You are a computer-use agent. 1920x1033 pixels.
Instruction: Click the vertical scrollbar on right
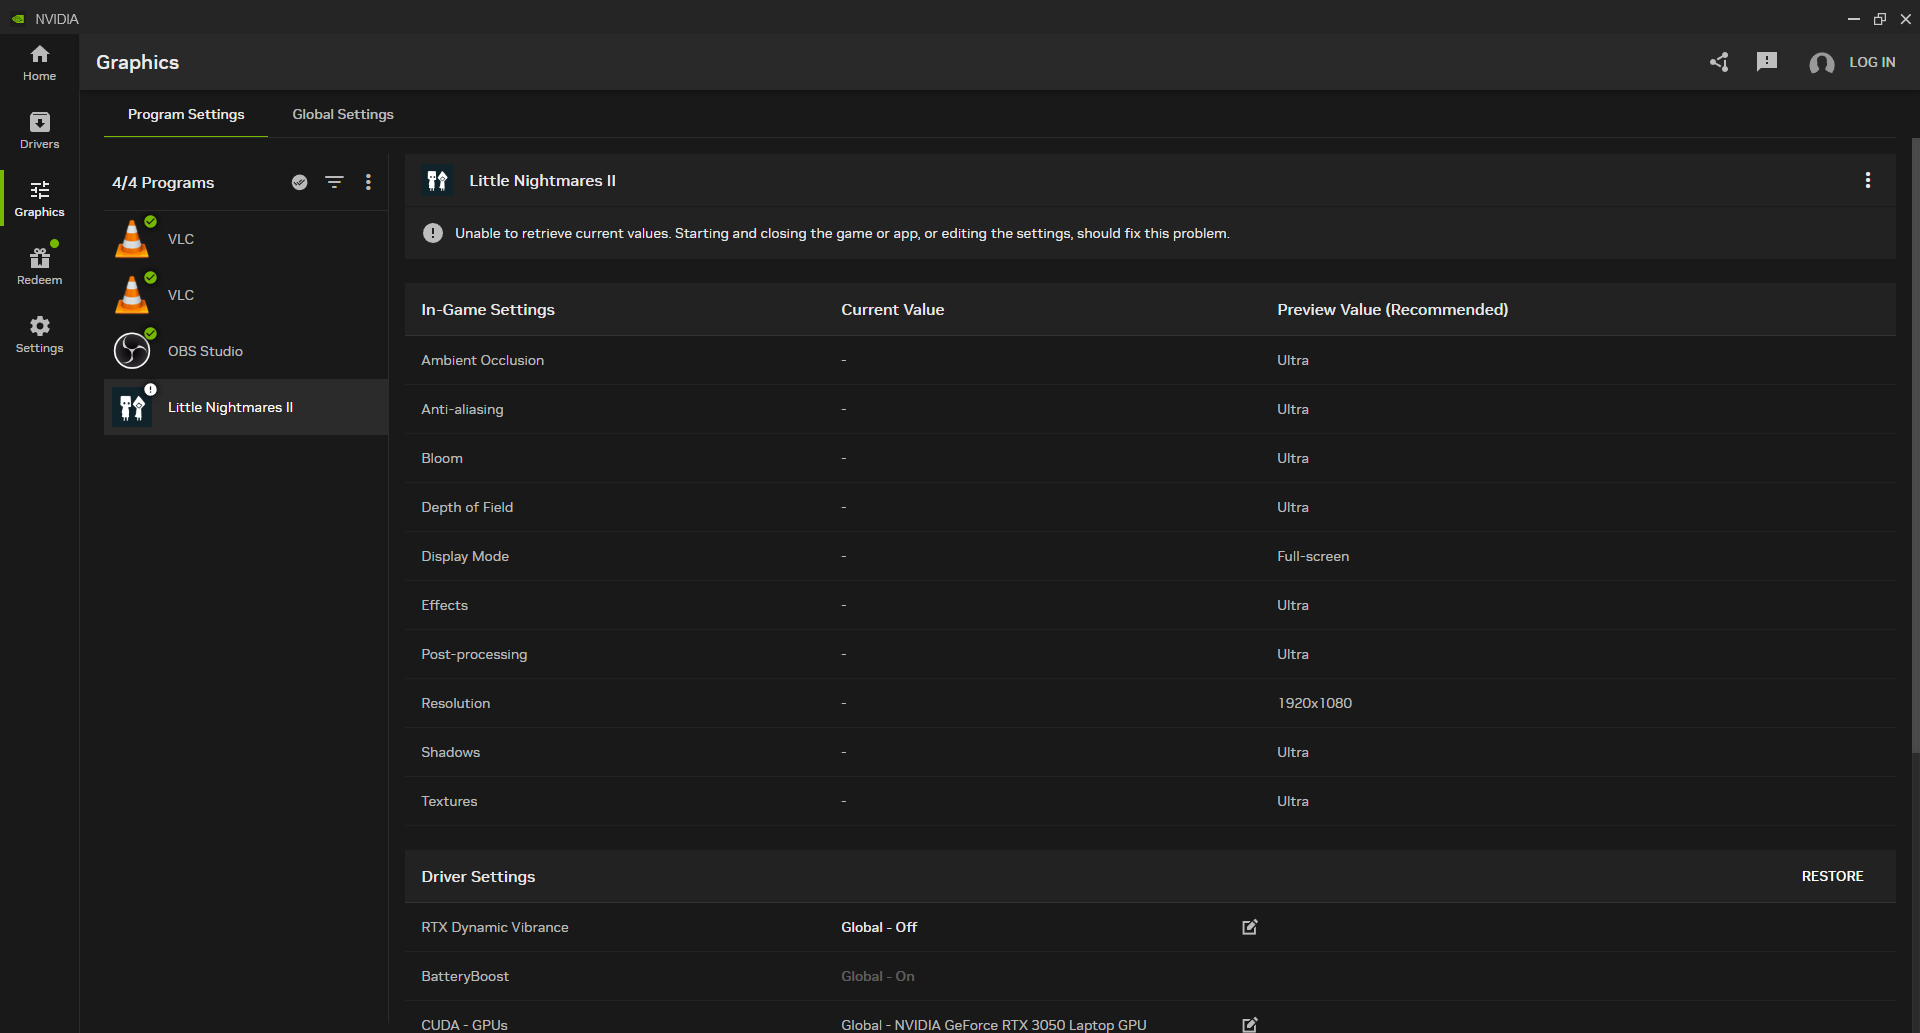(x=1914, y=445)
